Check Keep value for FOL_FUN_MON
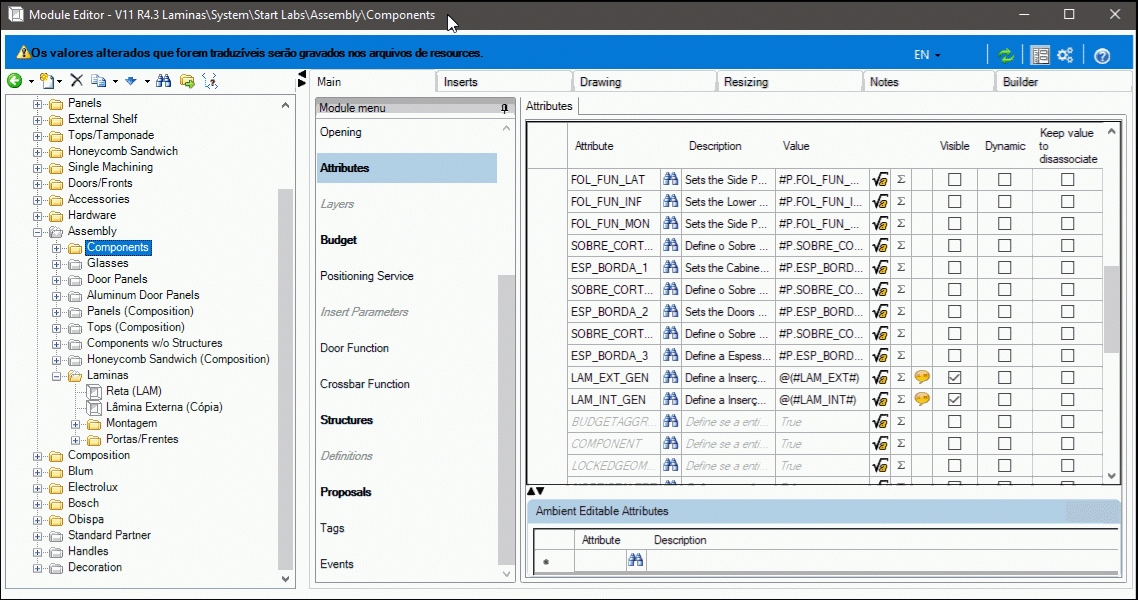The width and height of the screenshot is (1138, 600). tap(1068, 223)
